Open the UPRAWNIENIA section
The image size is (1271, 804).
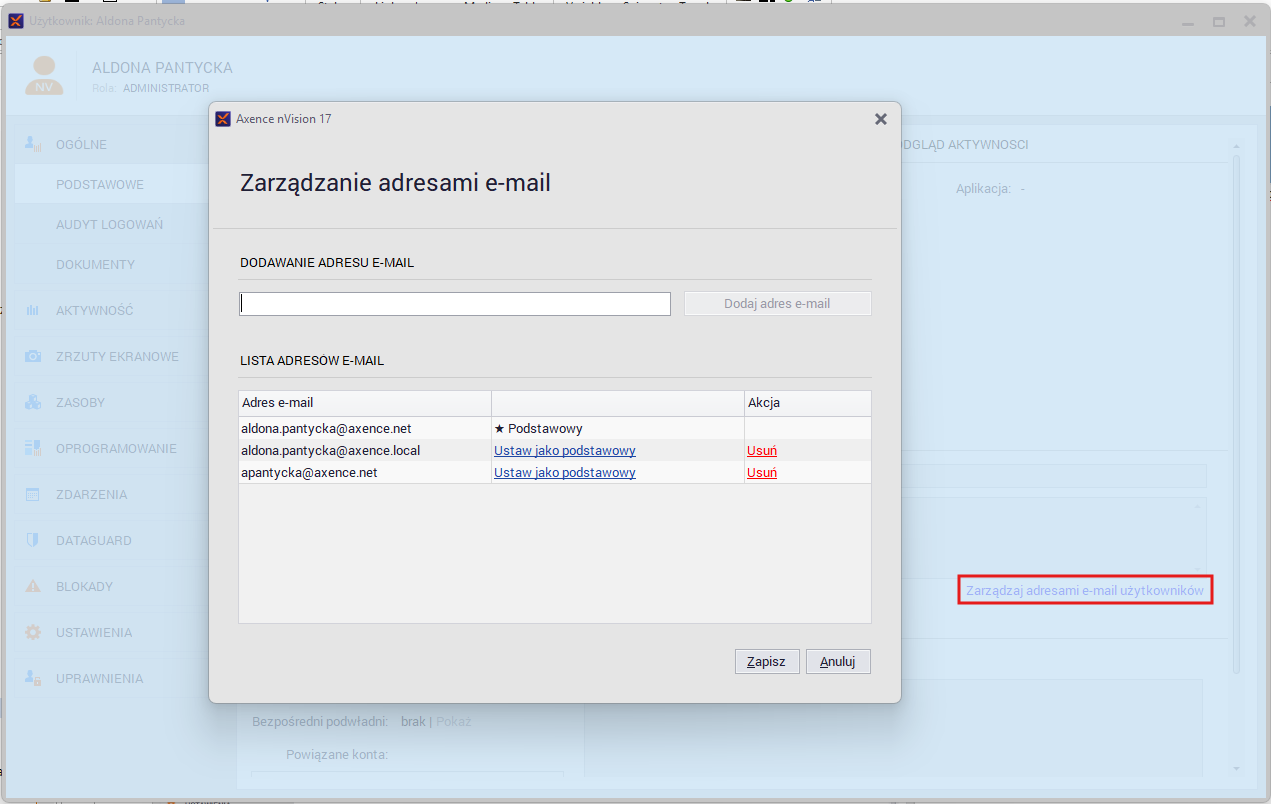coord(99,679)
